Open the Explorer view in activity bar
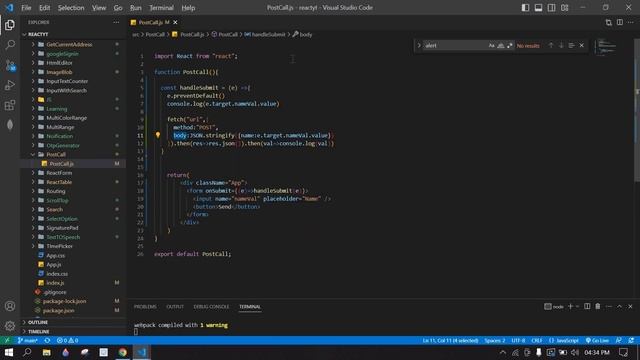 [10, 25]
